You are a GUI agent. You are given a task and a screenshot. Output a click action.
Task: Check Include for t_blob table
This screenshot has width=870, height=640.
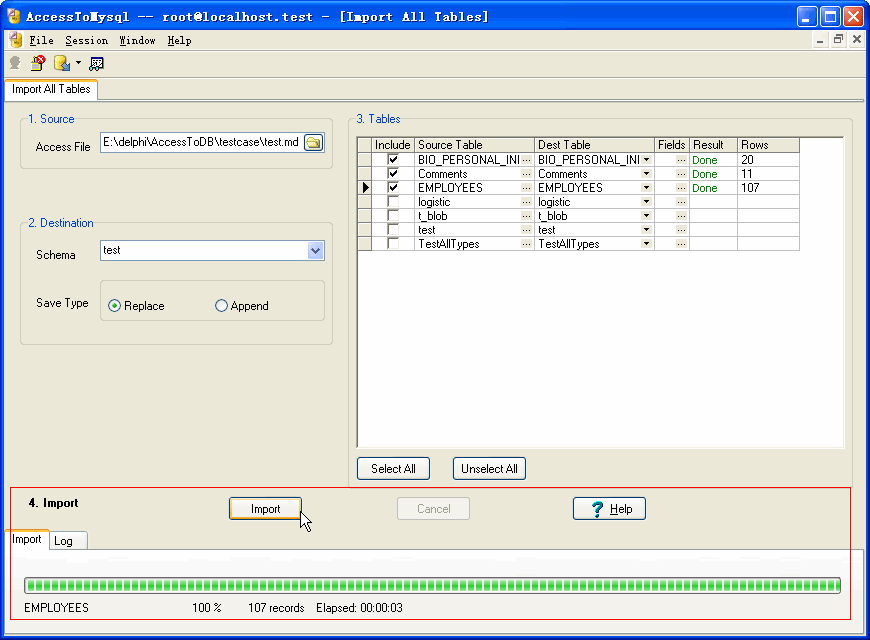393,215
